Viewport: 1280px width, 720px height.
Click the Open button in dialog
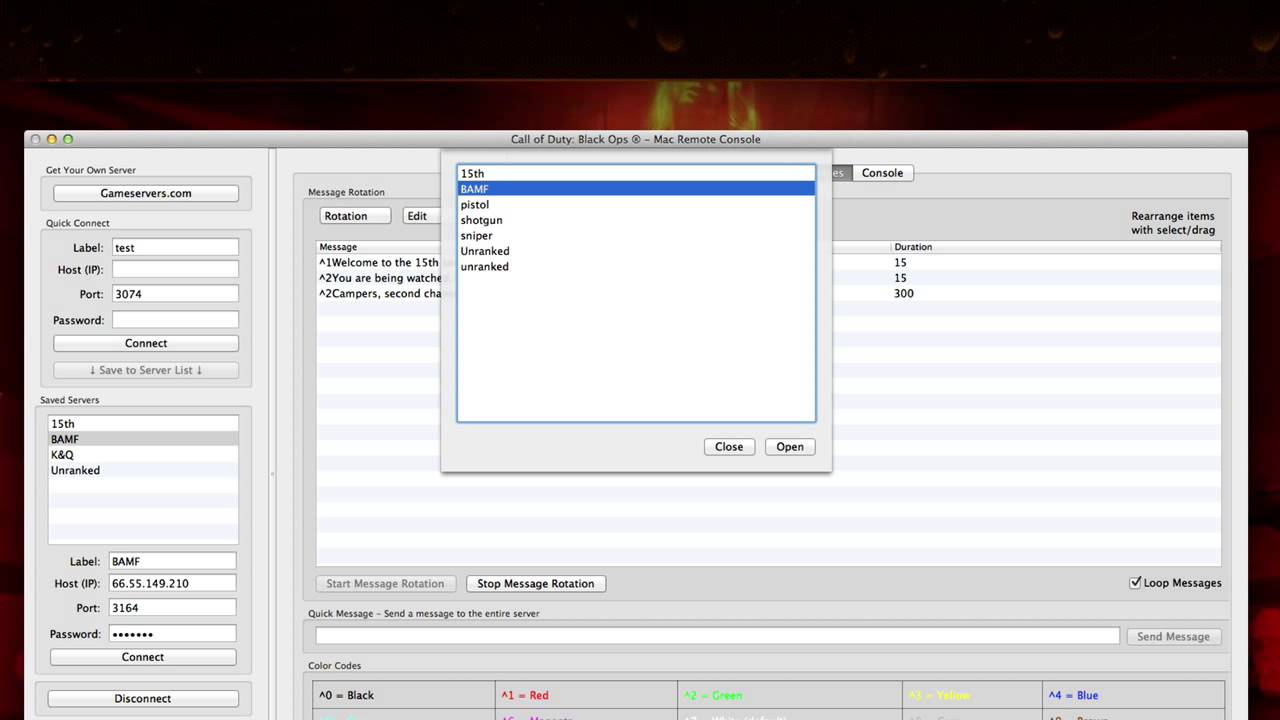click(789, 447)
